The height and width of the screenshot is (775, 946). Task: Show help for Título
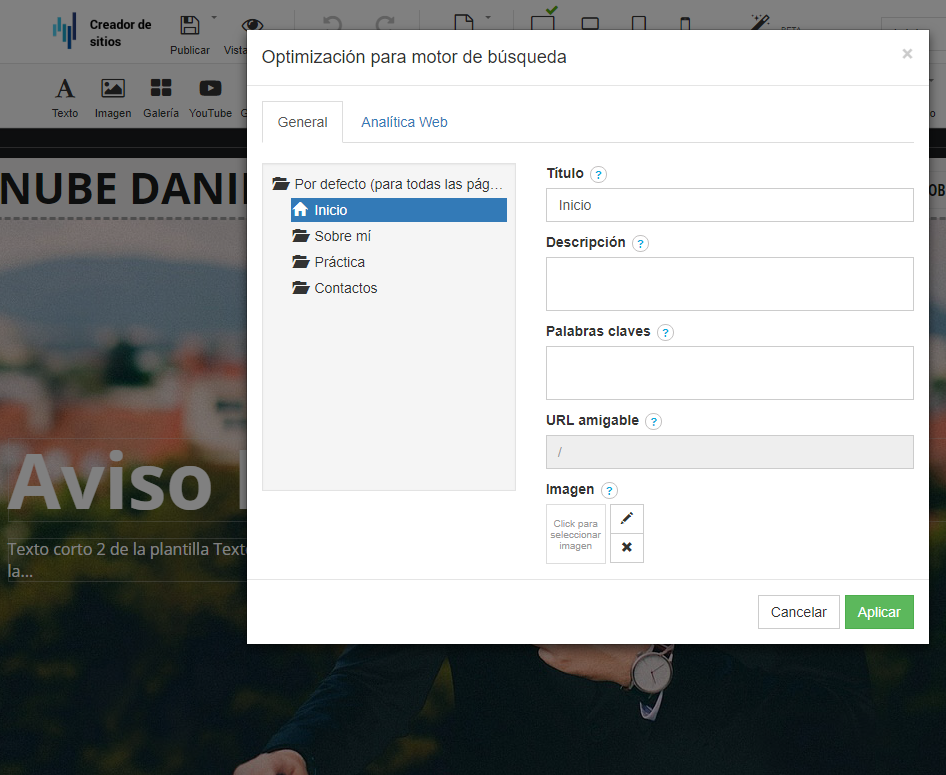598,174
